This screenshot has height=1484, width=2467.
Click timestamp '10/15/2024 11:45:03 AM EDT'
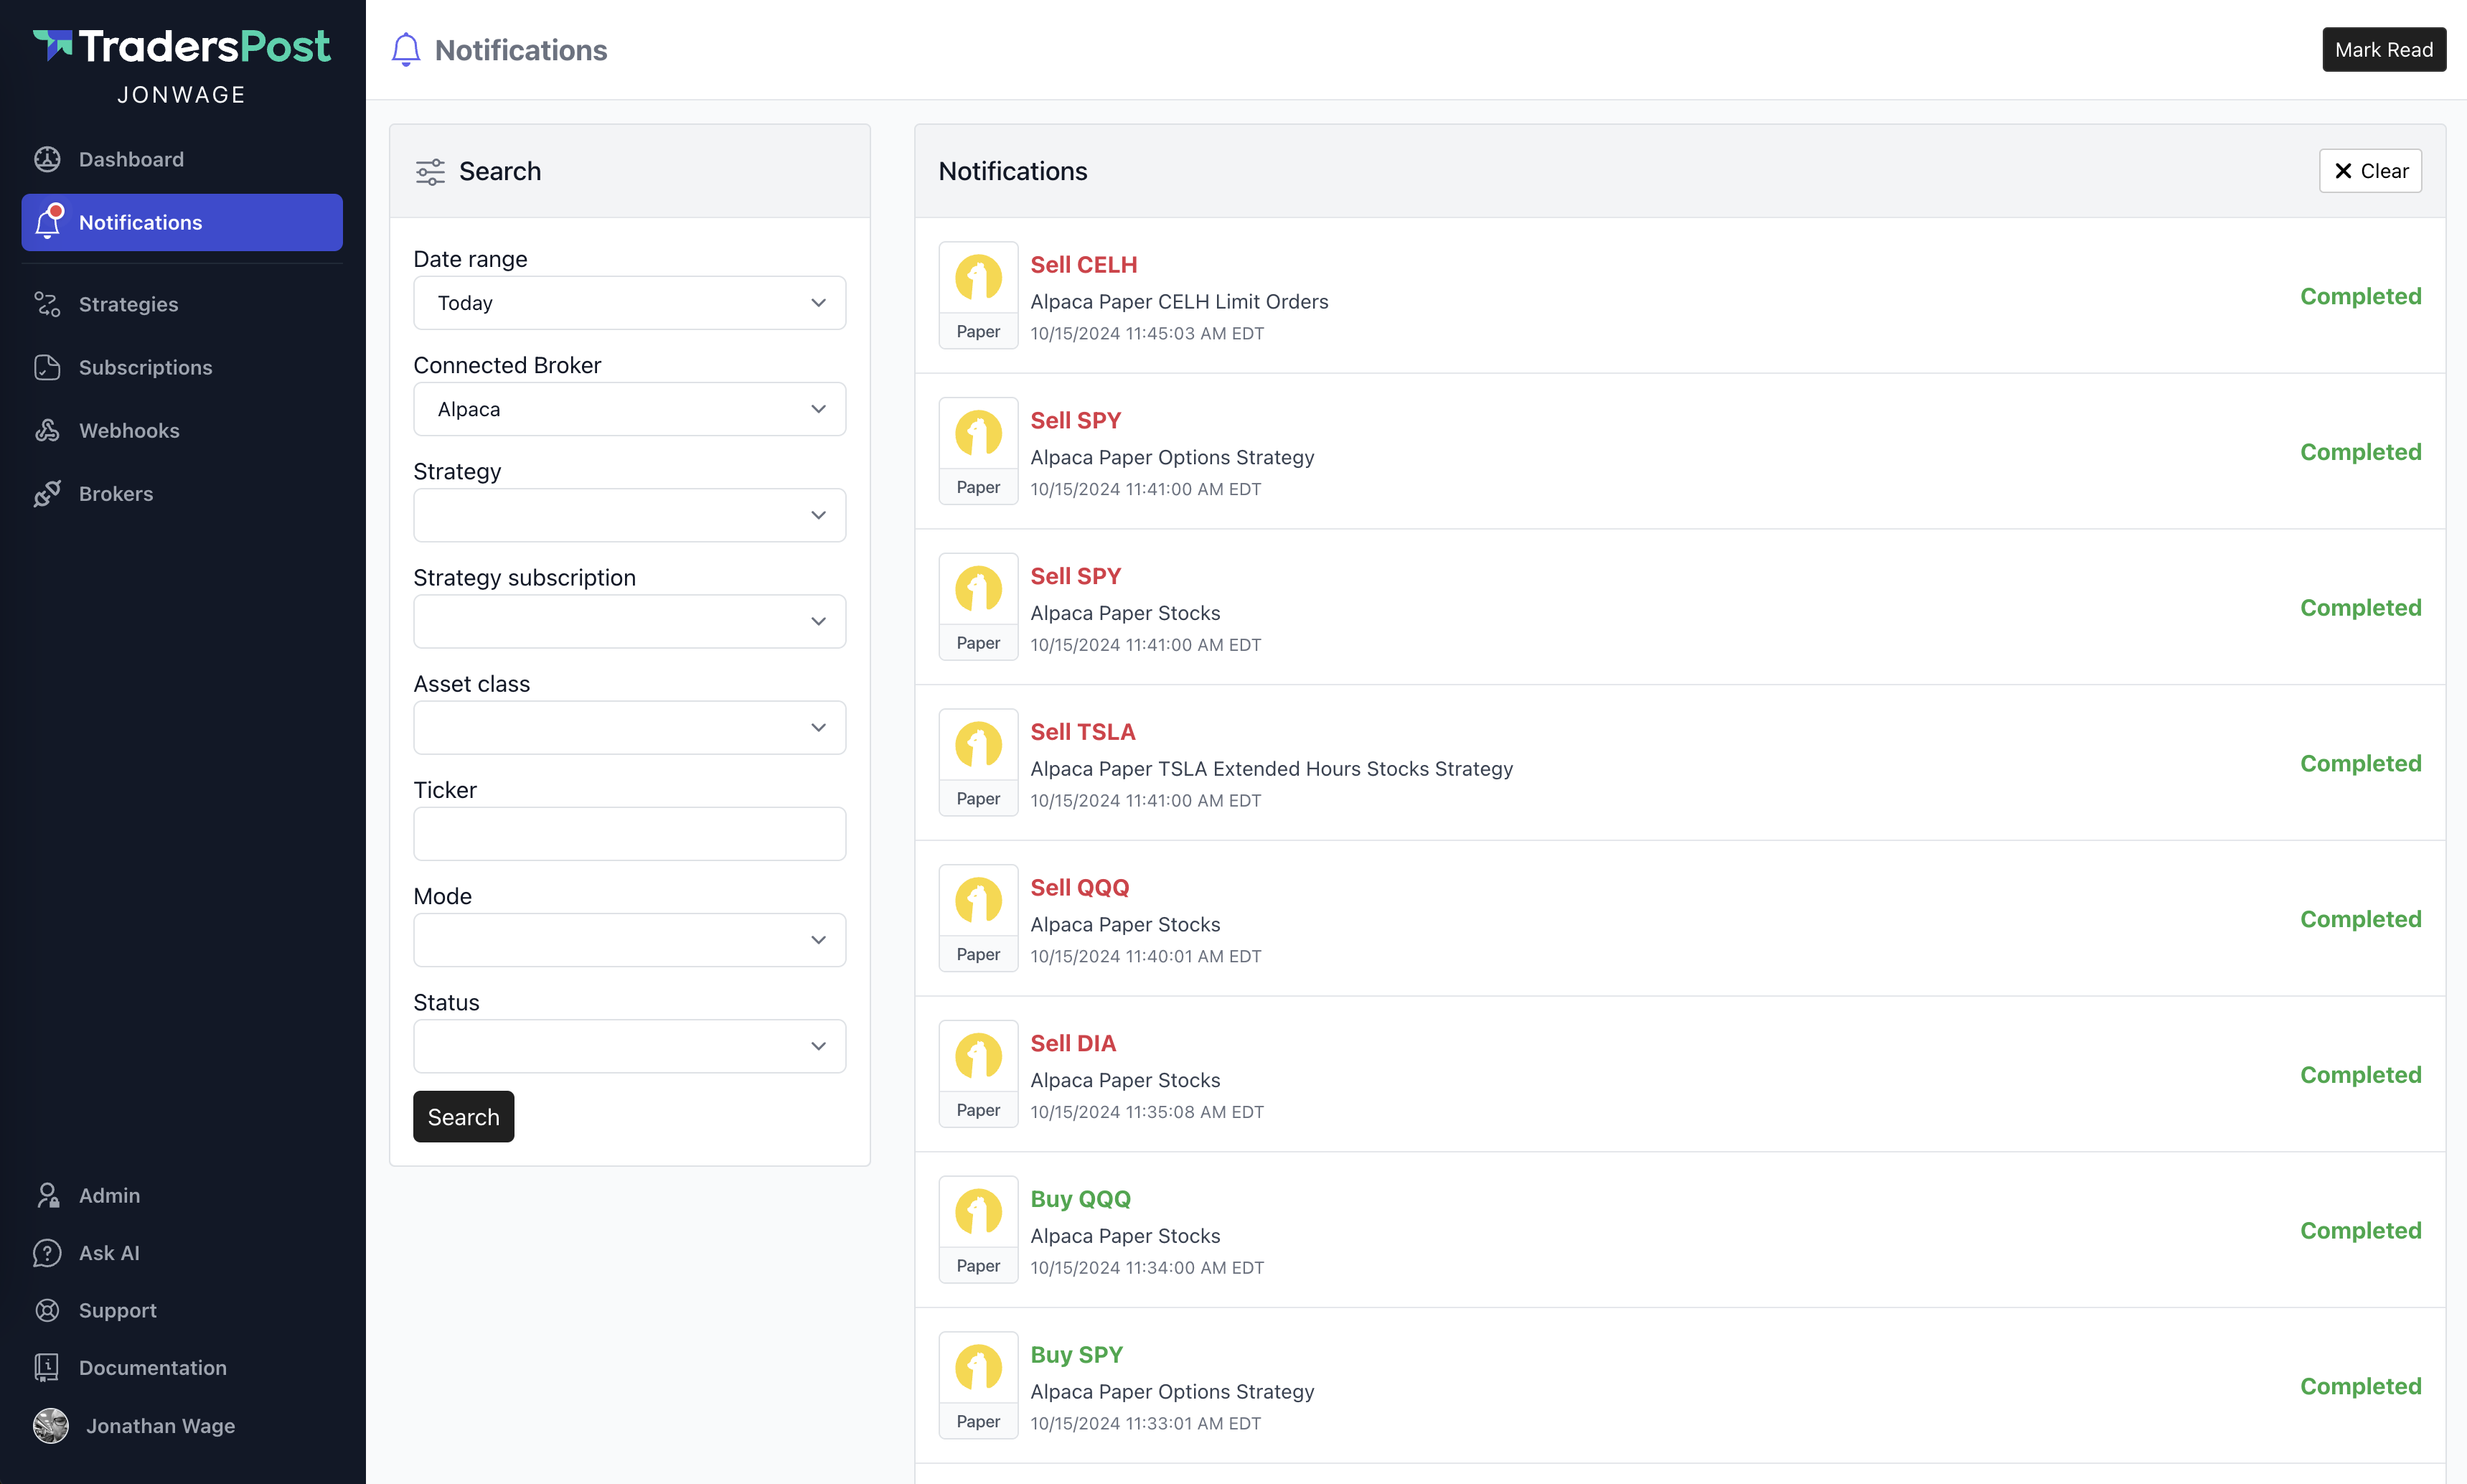point(1147,334)
